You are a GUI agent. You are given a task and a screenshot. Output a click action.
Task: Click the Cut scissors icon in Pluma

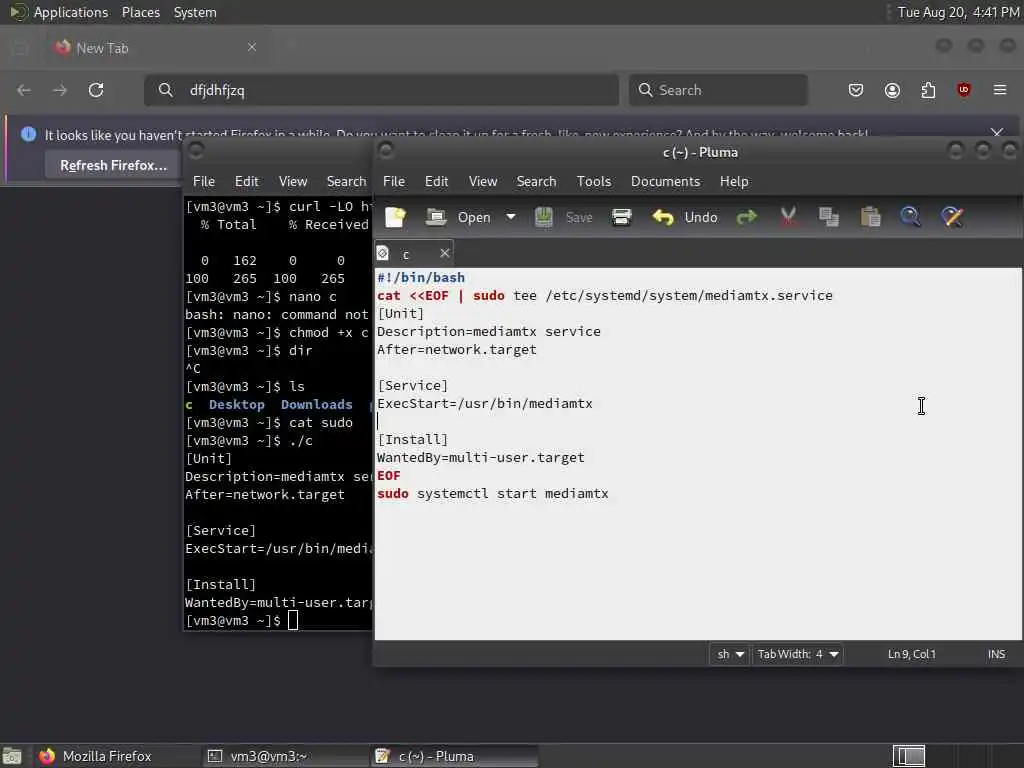(788, 217)
